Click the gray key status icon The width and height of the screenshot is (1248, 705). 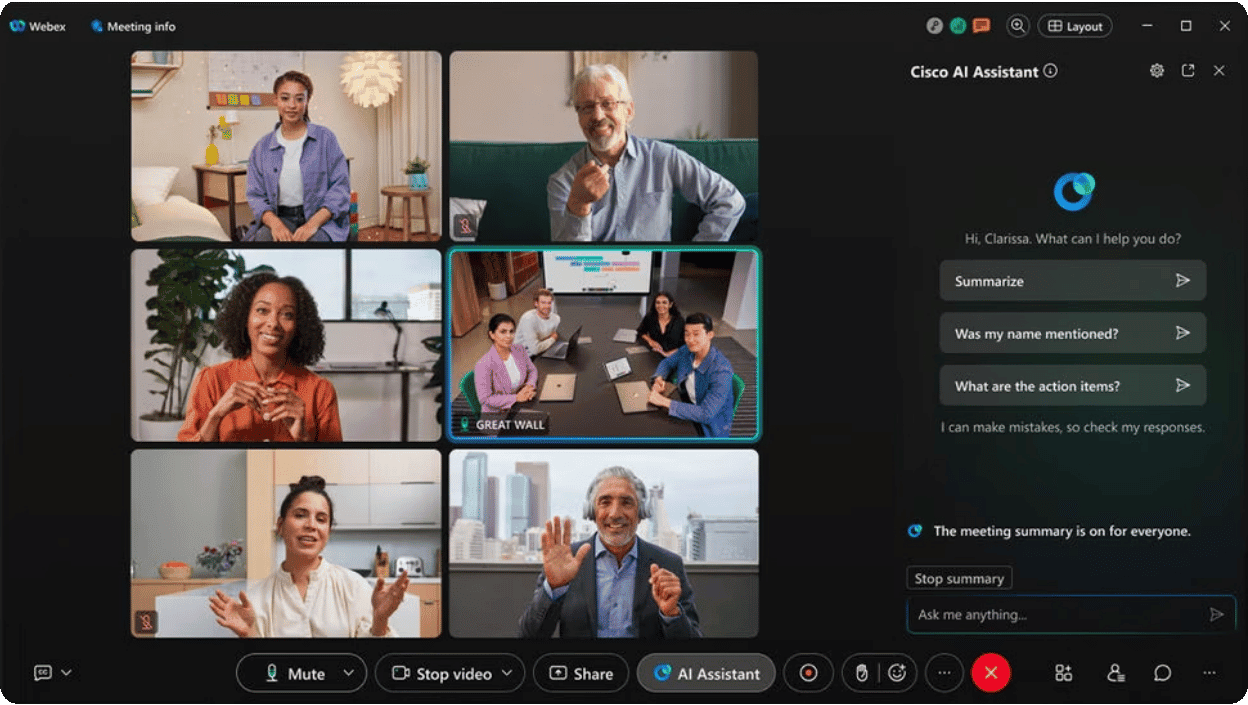coord(935,27)
